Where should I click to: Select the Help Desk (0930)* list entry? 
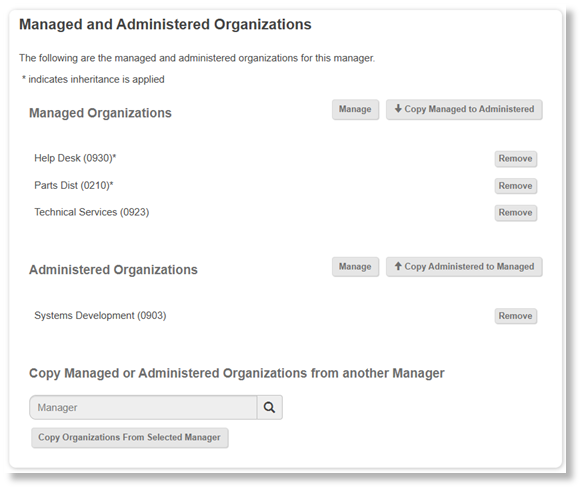click(75, 158)
